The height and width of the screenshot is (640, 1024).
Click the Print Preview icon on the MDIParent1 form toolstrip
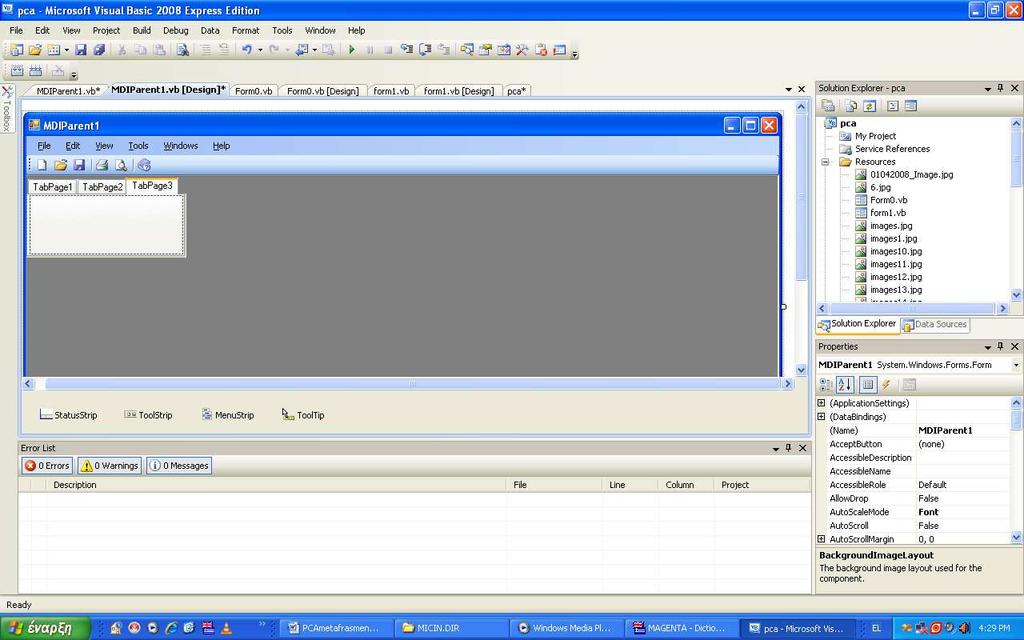click(x=121, y=165)
